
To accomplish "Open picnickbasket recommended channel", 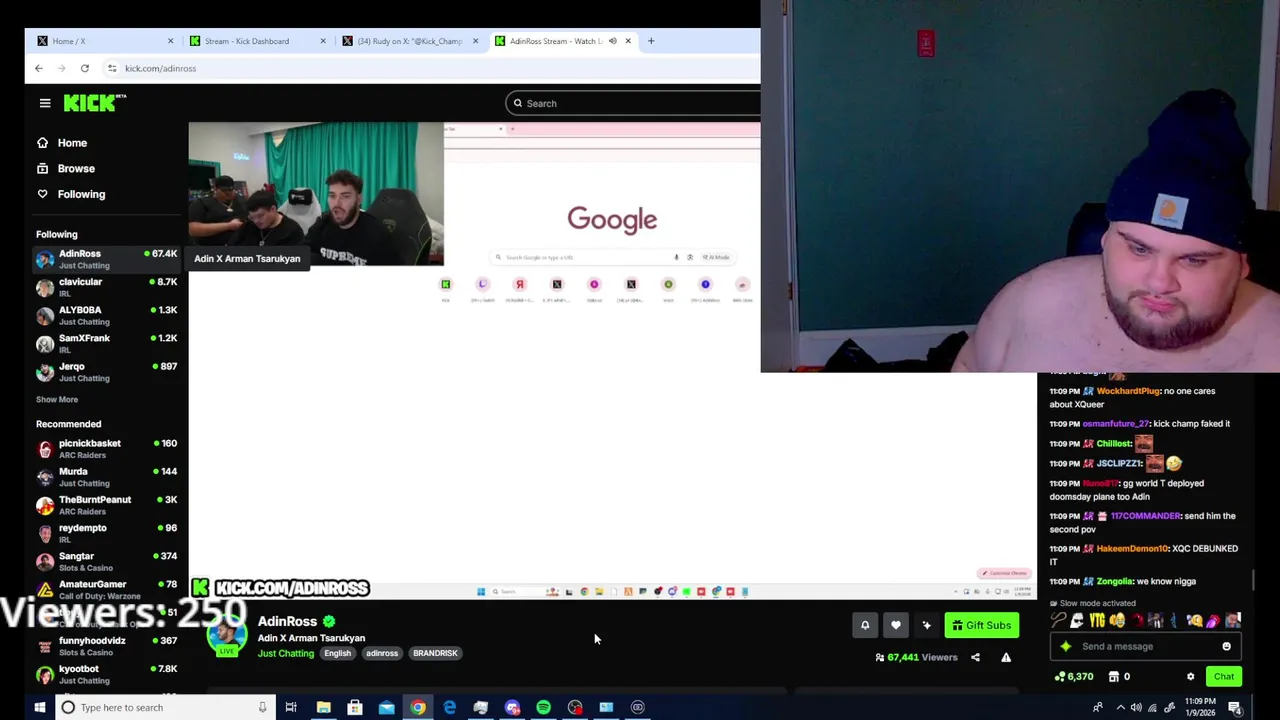I will pos(107,449).
